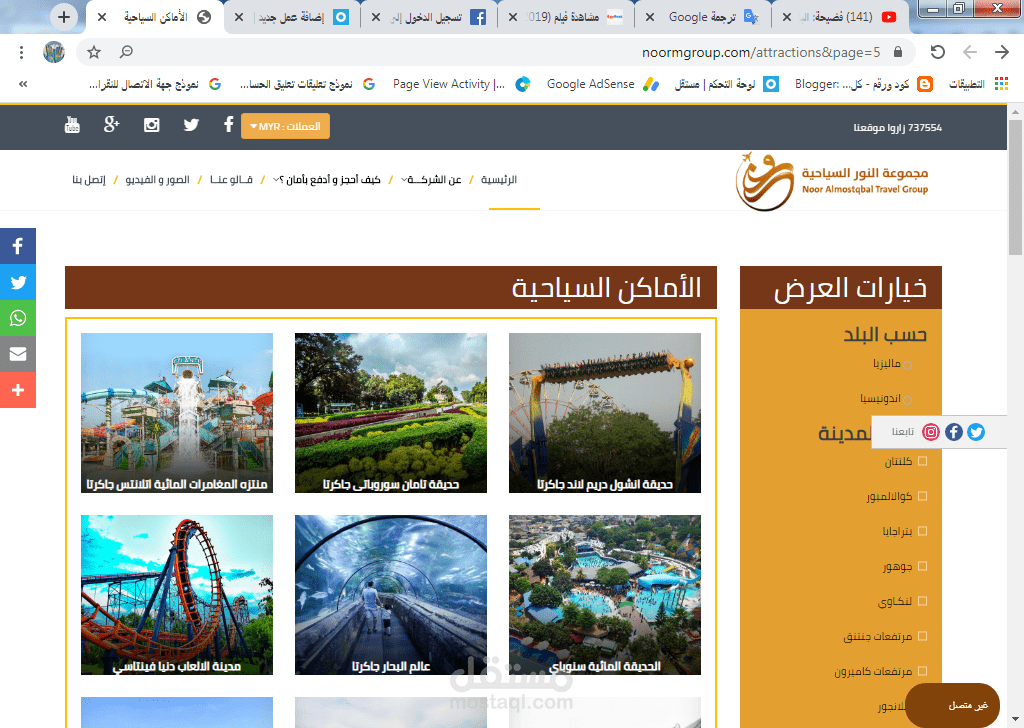Check the كوالالمبور city checkbox

(x=921, y=495)
